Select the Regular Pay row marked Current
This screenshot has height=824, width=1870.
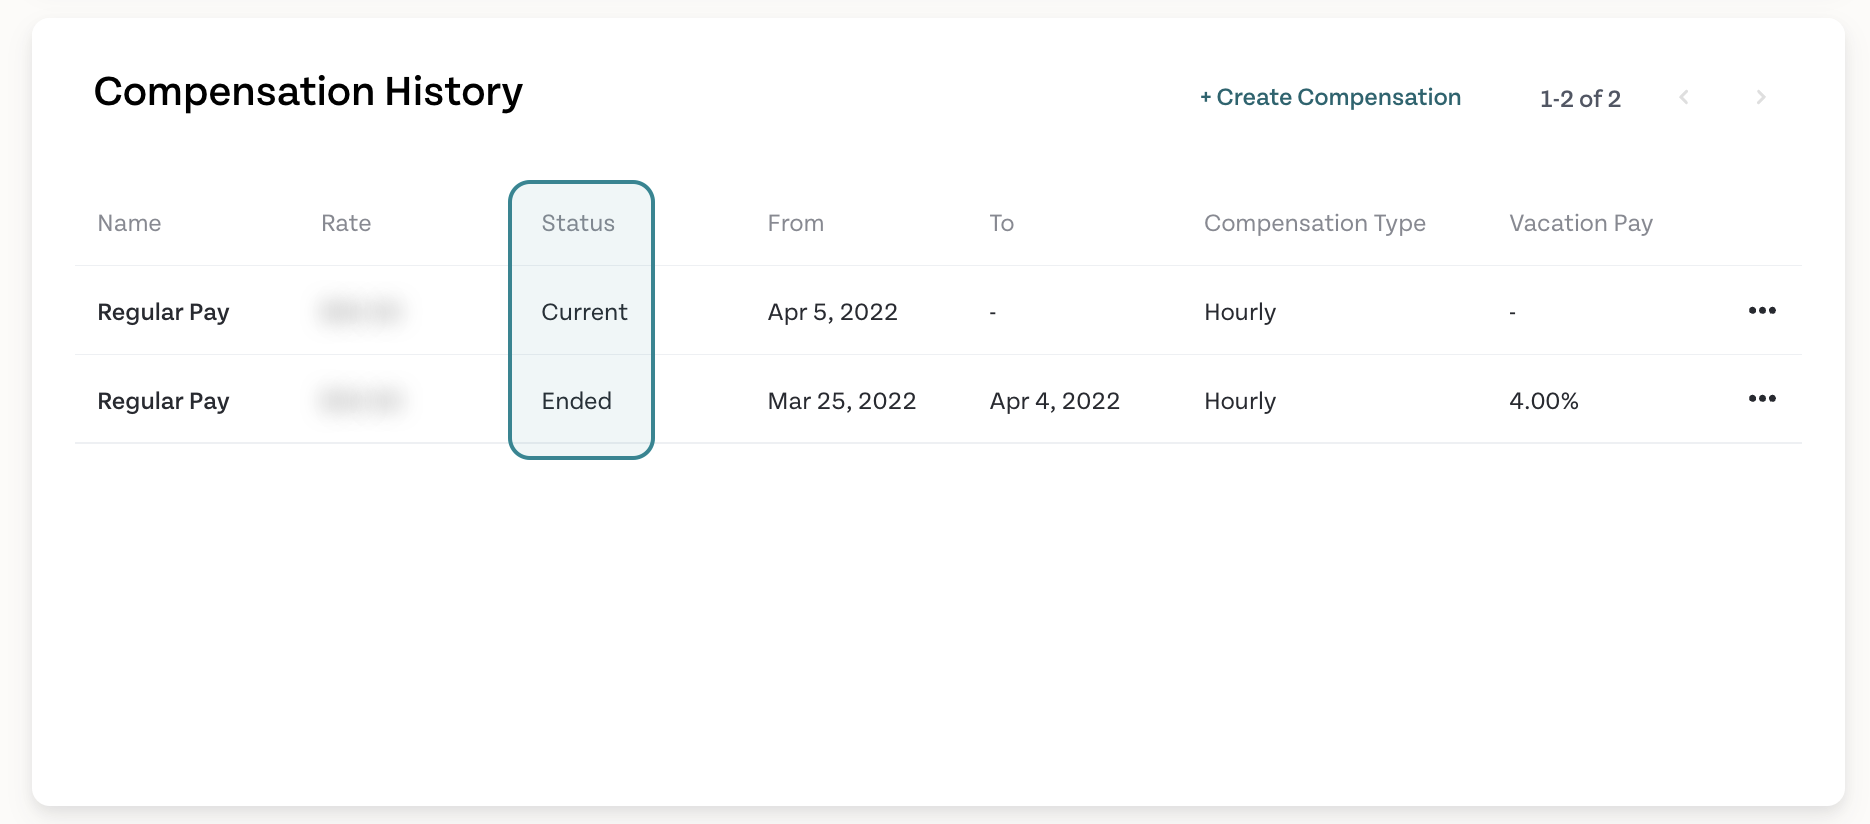(938, 311)
